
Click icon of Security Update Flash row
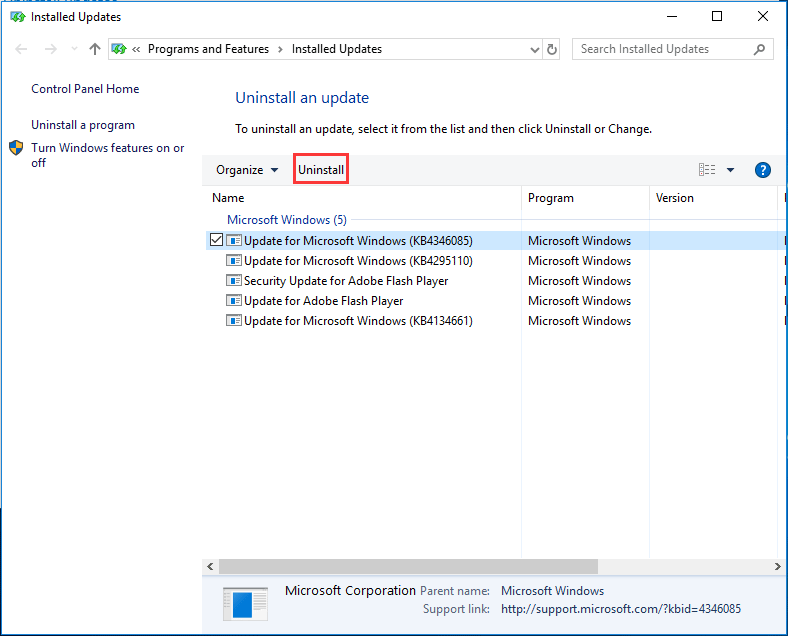point(234,281)
